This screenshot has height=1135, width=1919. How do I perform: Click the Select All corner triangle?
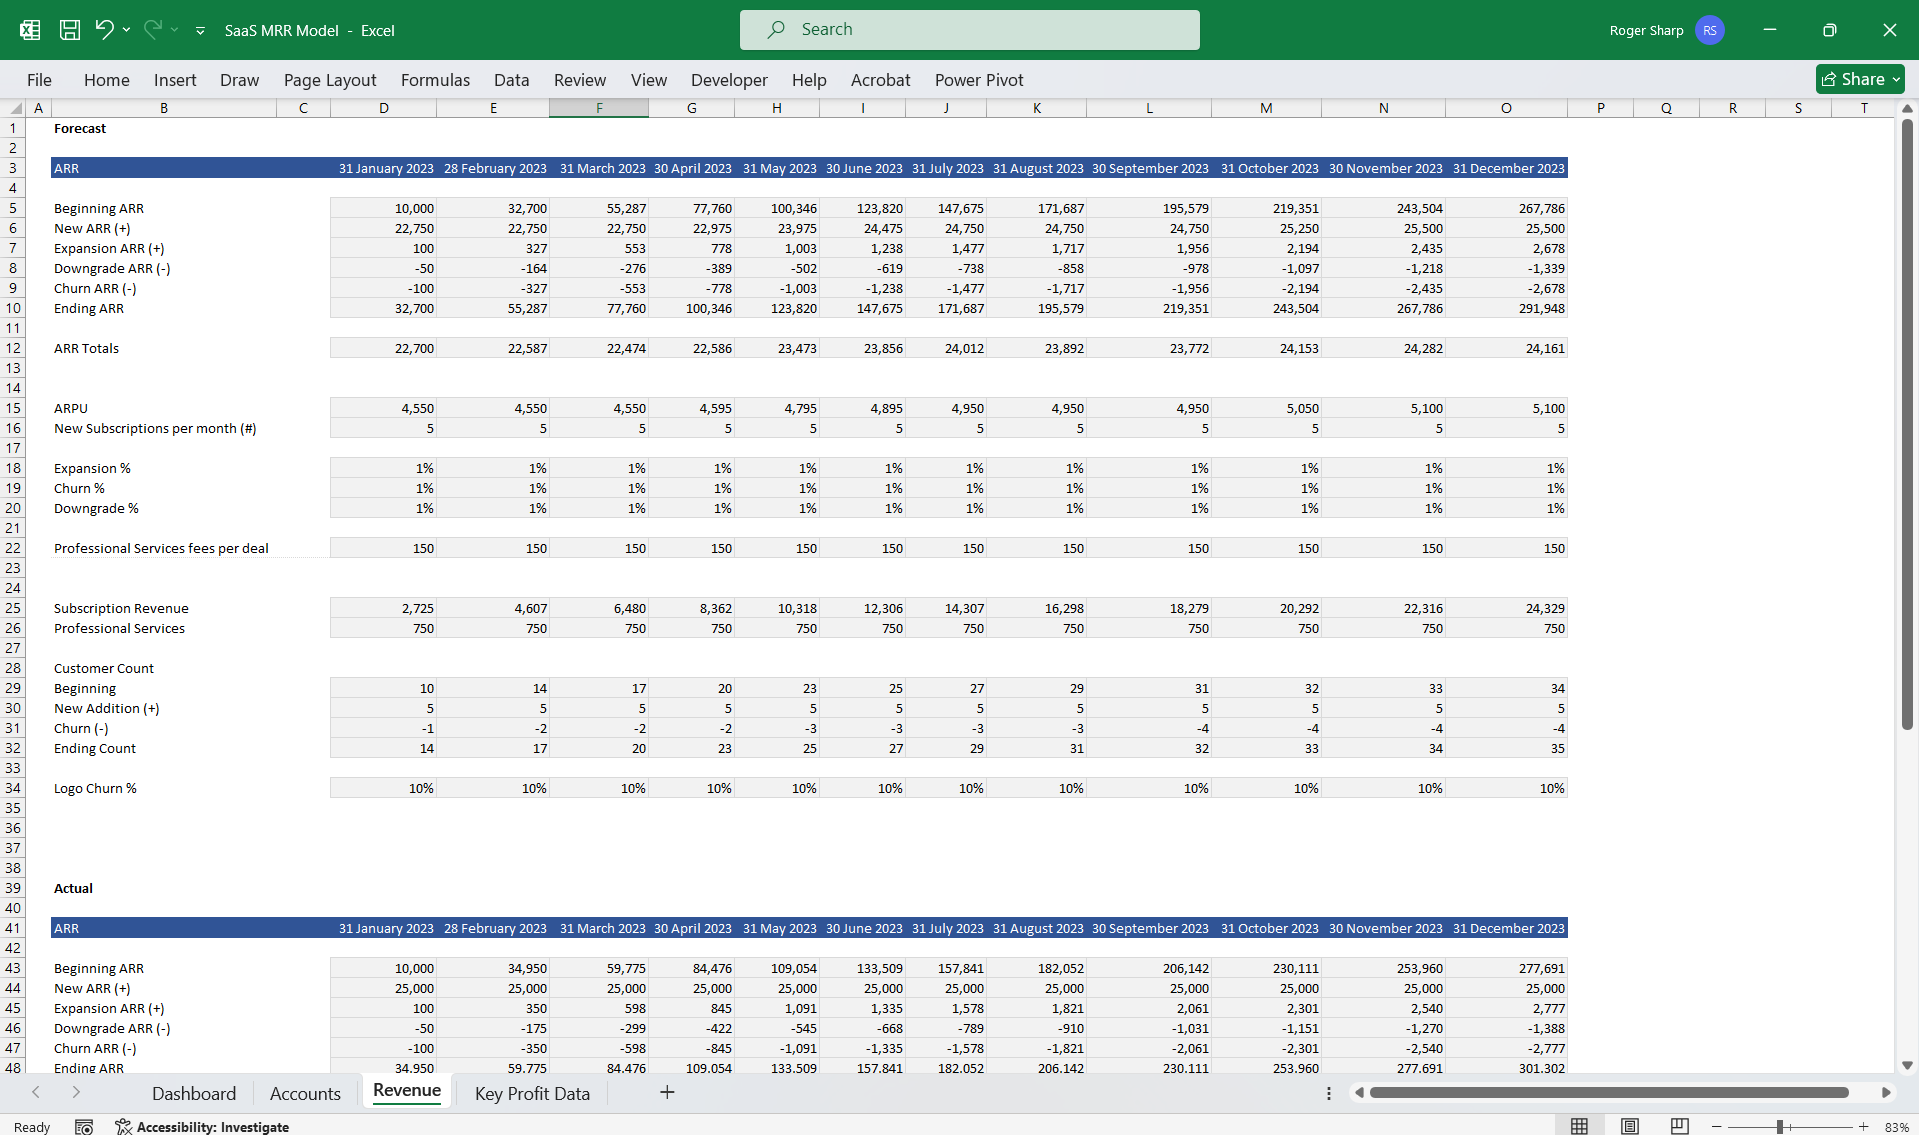pyautogui.click(x=15, y=108)
